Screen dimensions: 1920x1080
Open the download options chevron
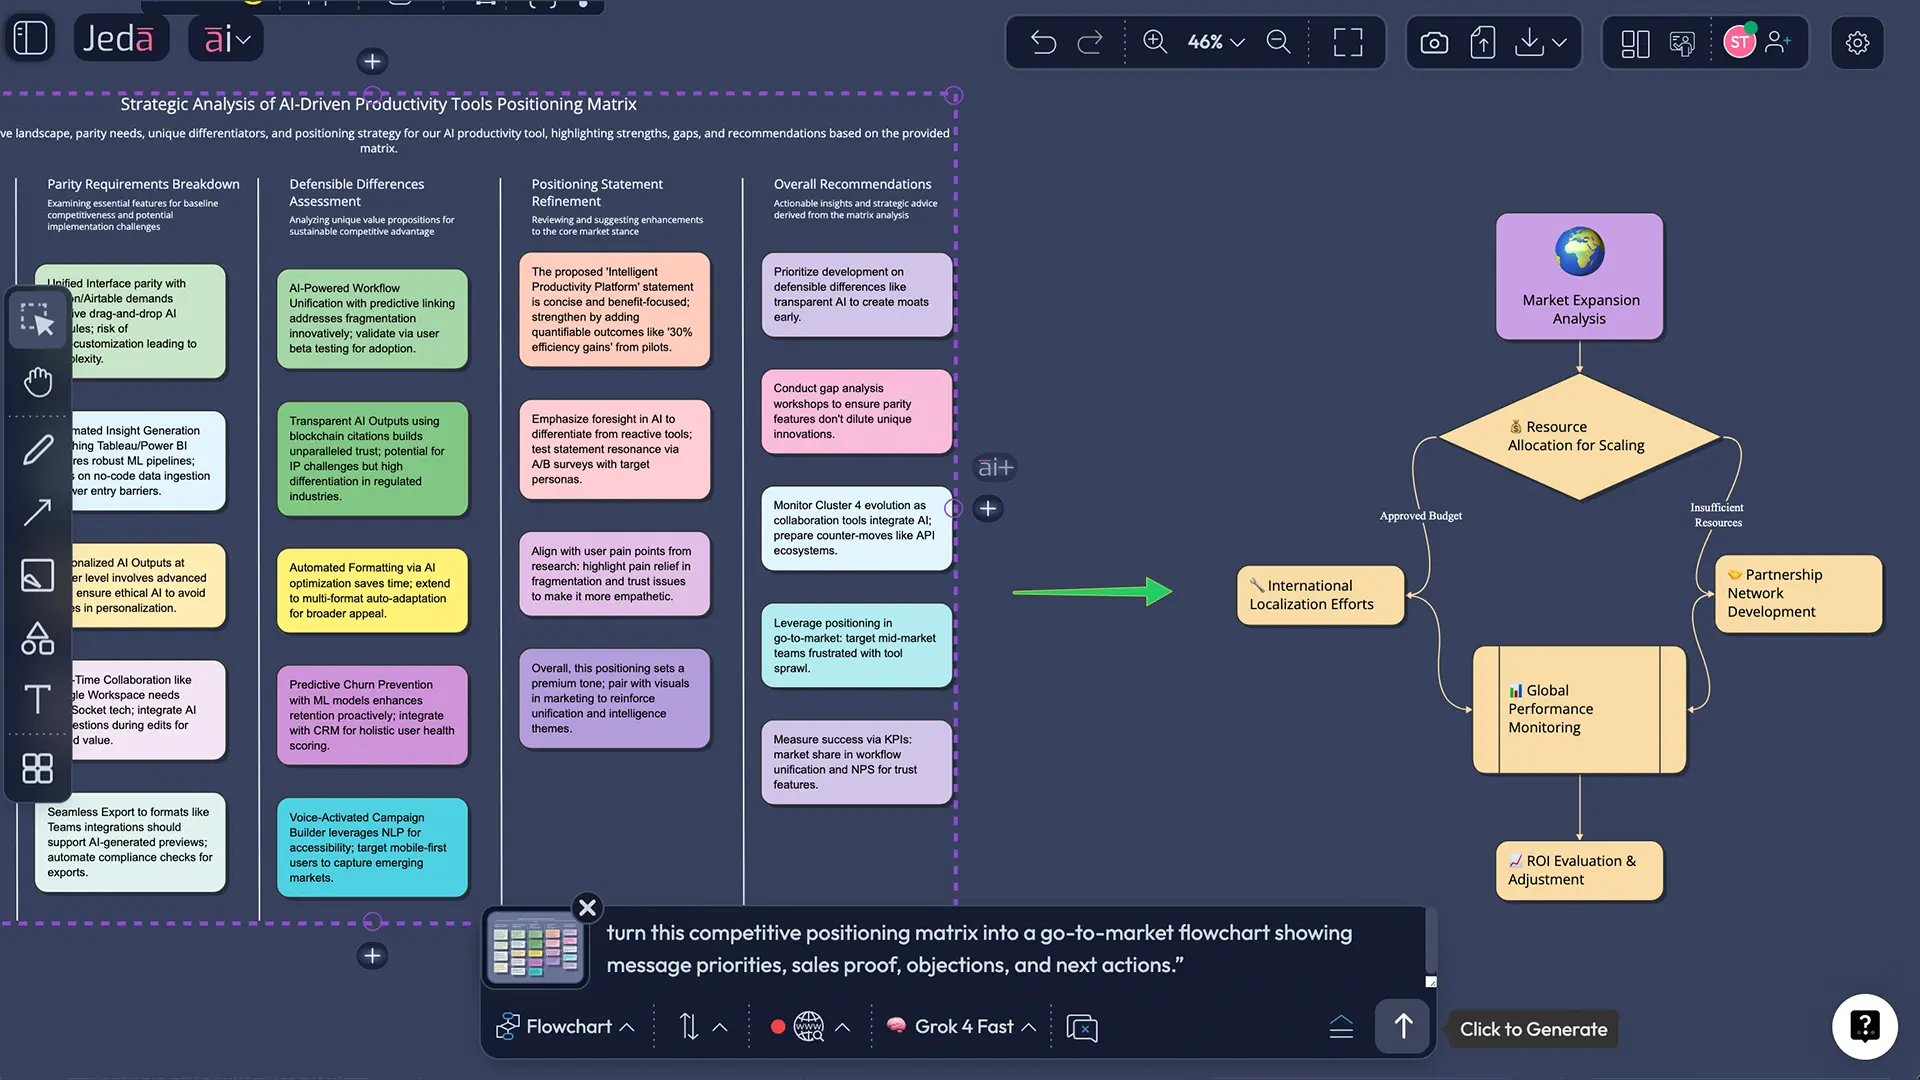(1559, 42)
